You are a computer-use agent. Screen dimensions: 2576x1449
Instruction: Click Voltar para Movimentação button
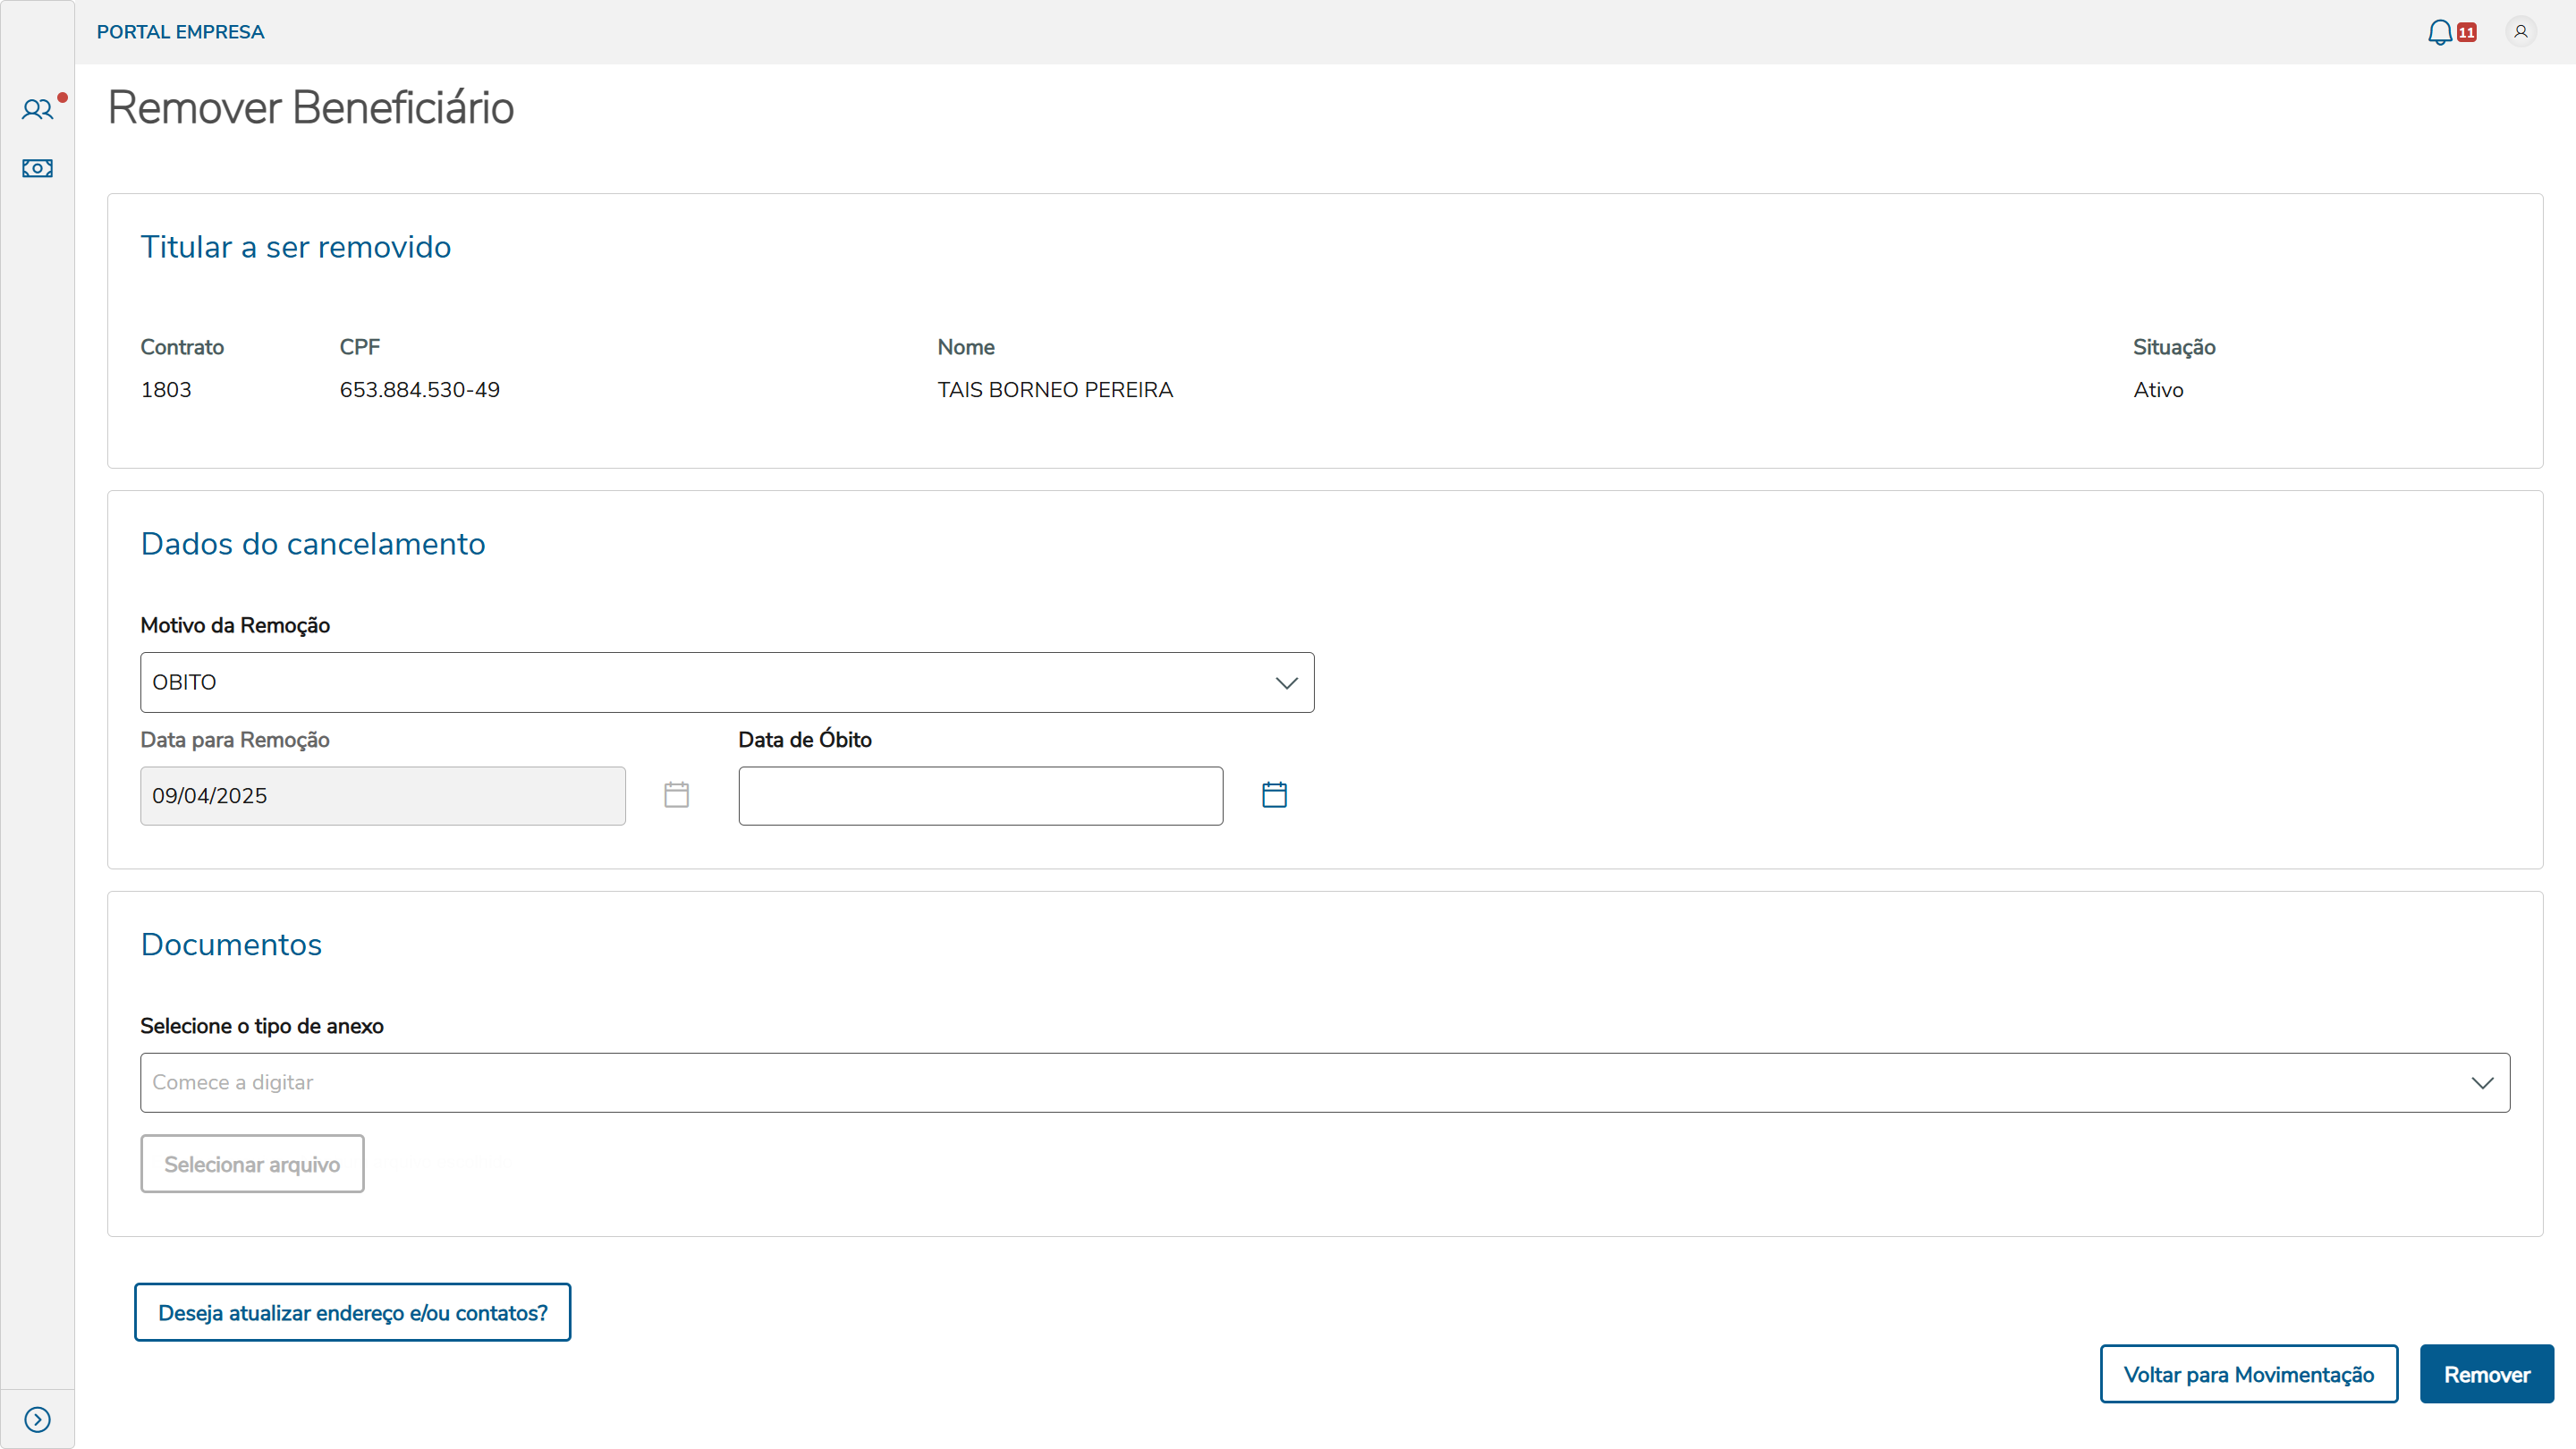2248,1374
